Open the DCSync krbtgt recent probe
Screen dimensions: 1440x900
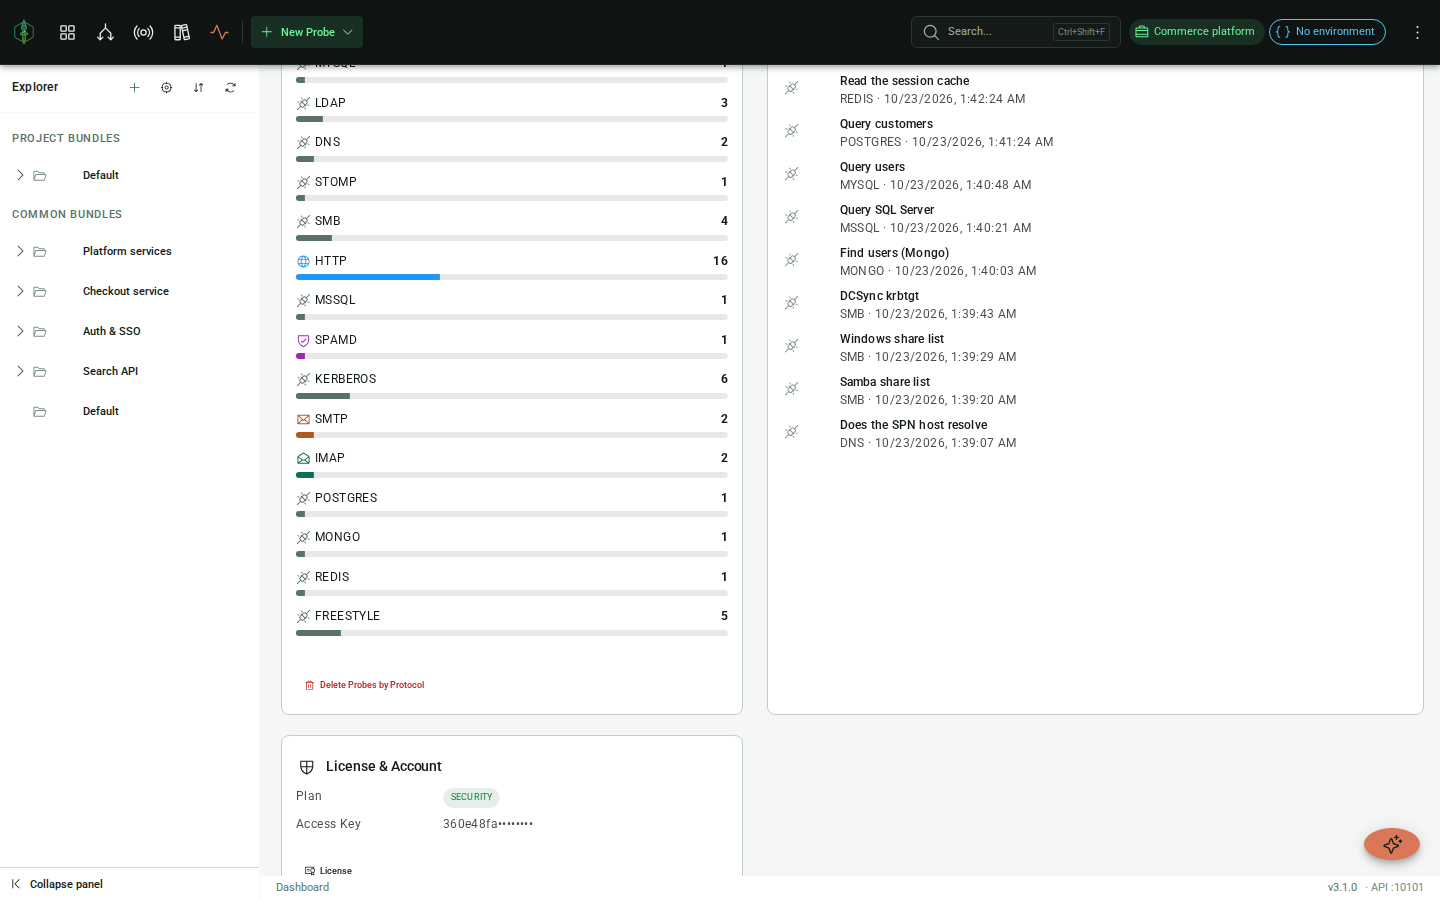coord(1095,305)
